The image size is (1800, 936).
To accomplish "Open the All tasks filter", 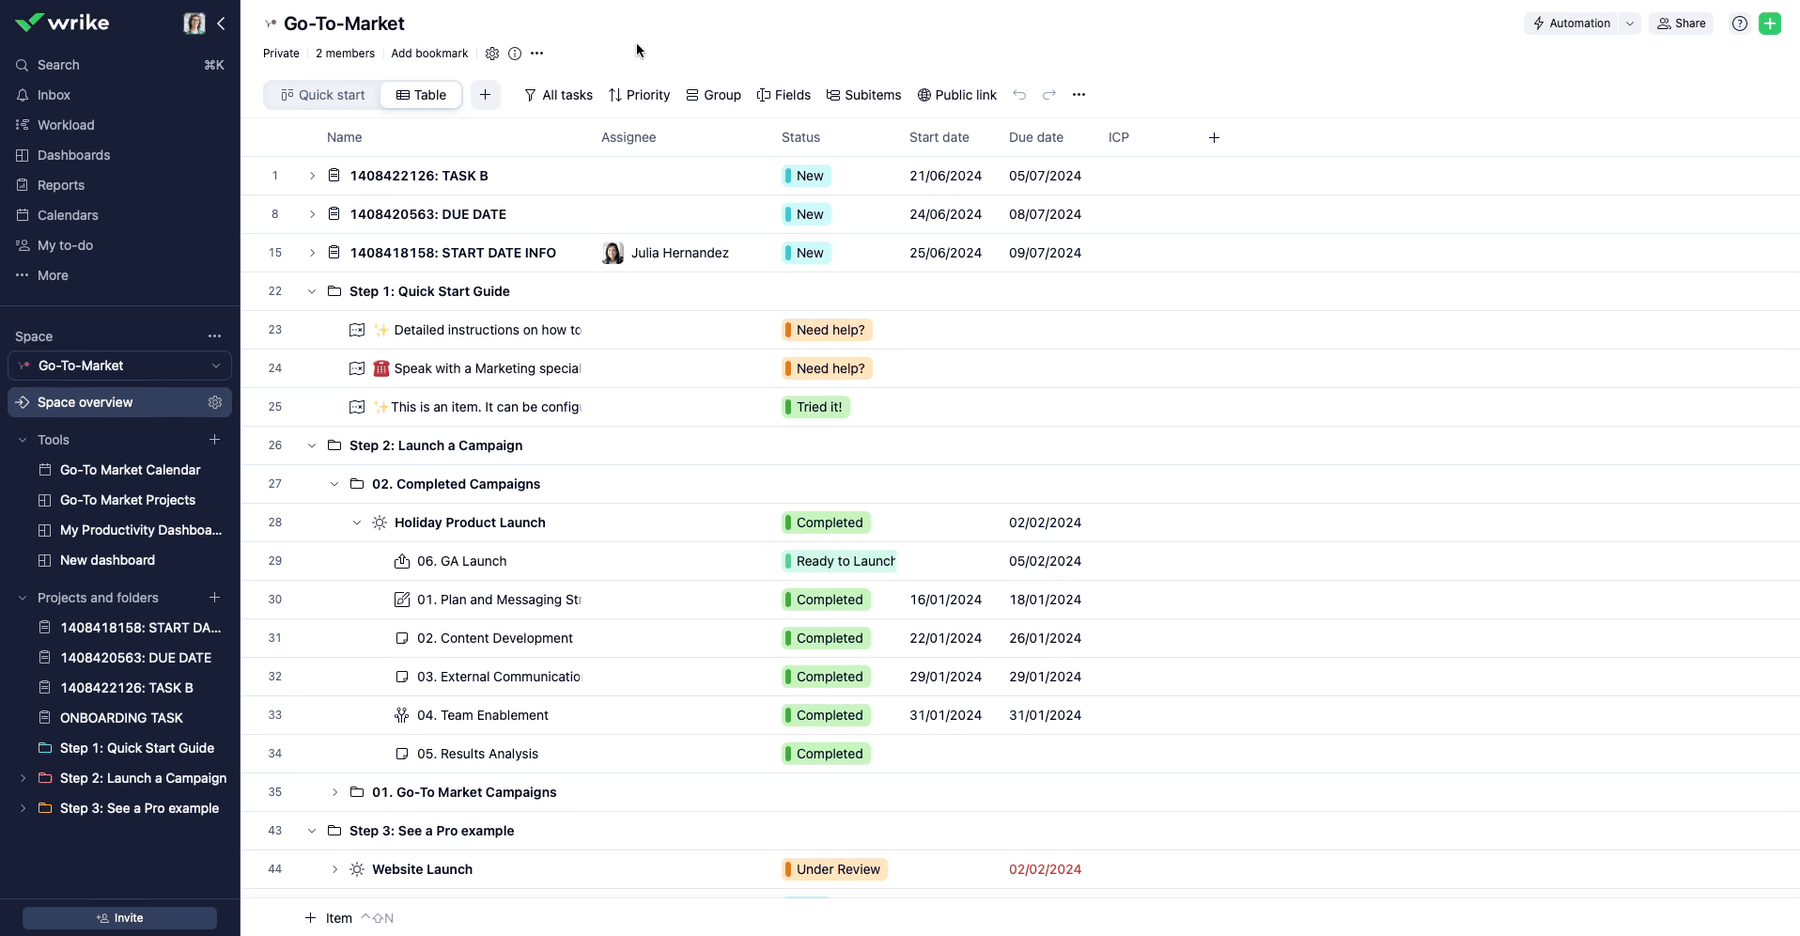I will tap(558, 95).
